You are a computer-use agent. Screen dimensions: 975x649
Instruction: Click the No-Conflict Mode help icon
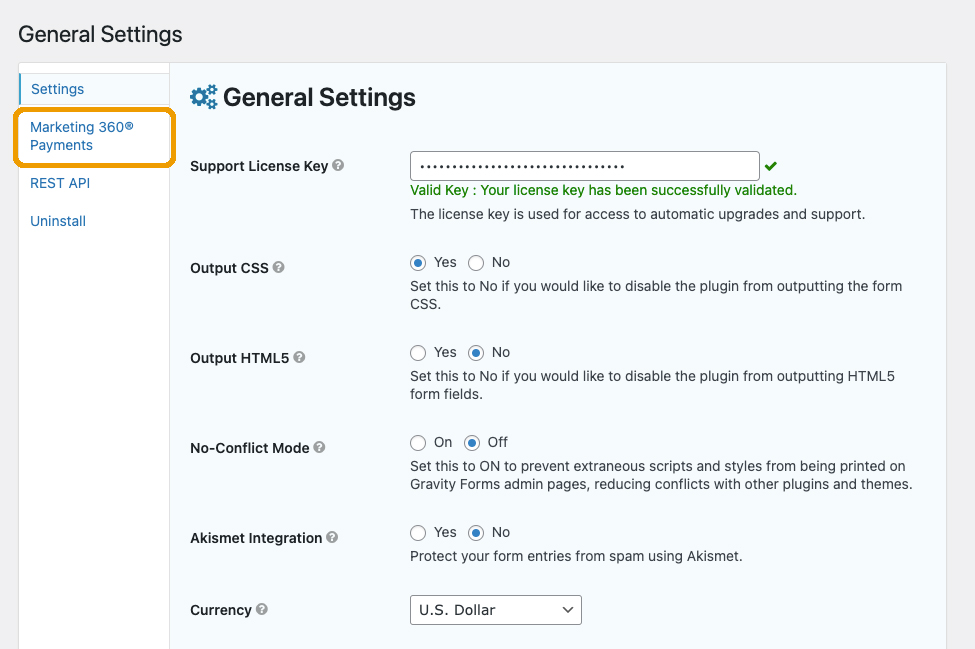pos(320,448)
